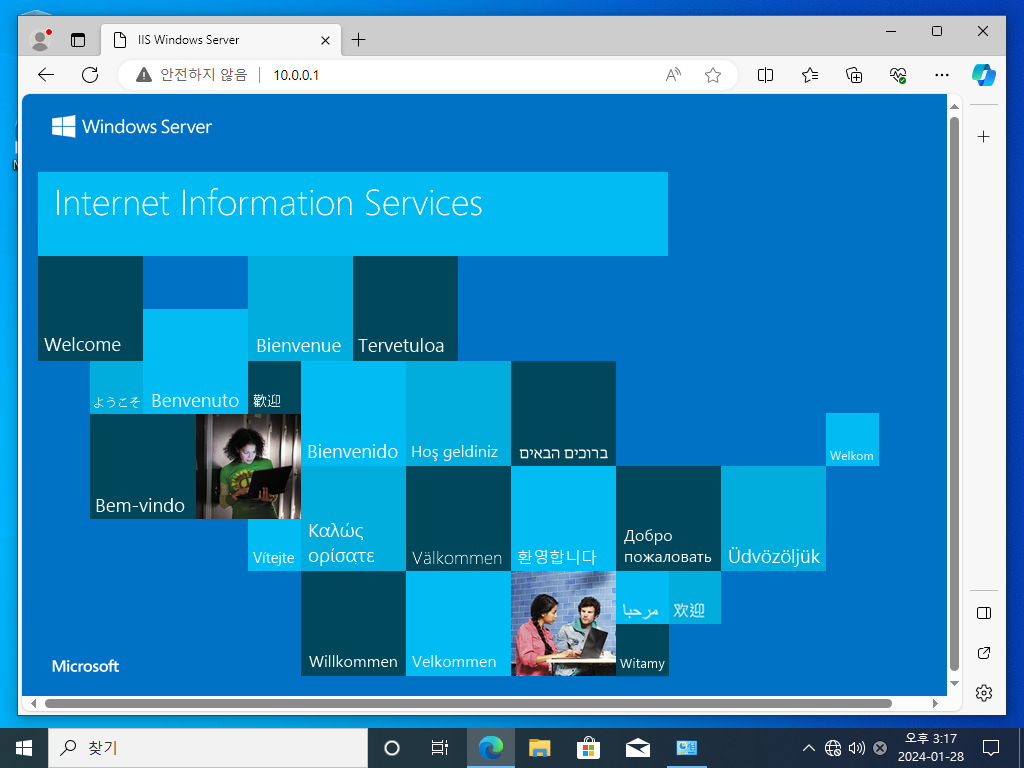Click the Üdvözöljük tile
Screen dimensions: 1024x768
tap(774, 519)
